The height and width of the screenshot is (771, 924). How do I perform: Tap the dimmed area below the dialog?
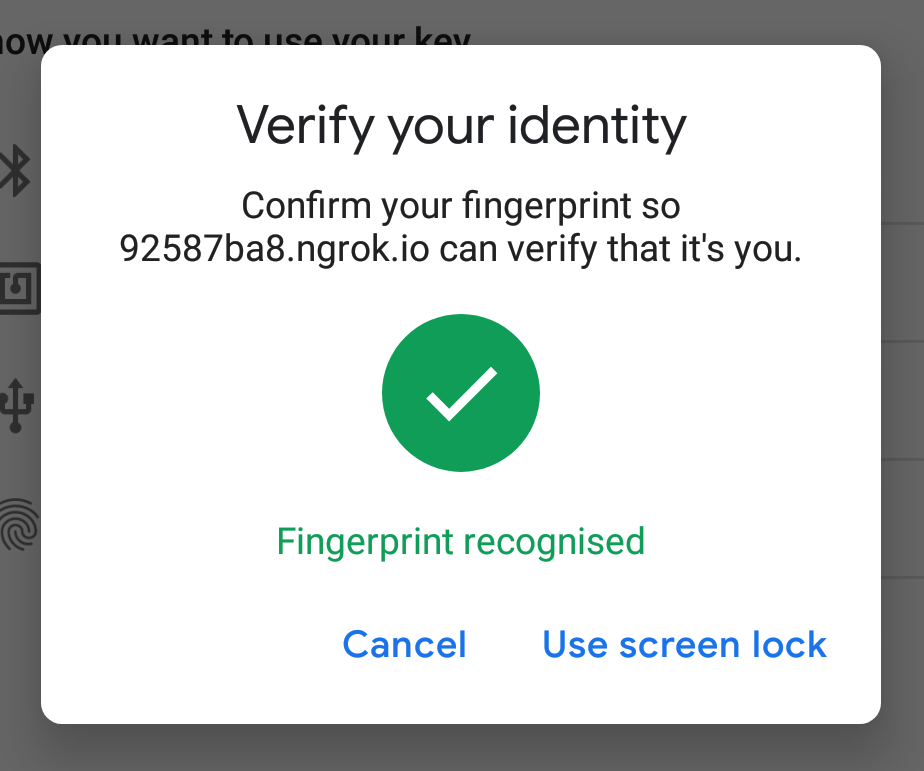461,748
